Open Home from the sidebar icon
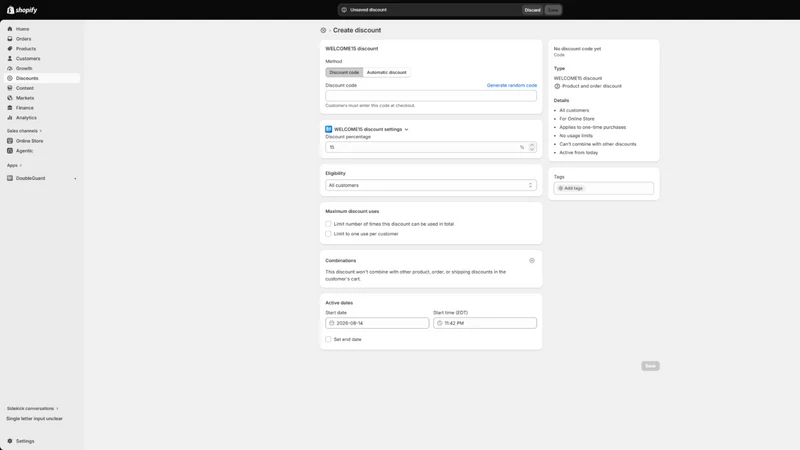This screenshot has height=450, width=800. click(10, 29)
